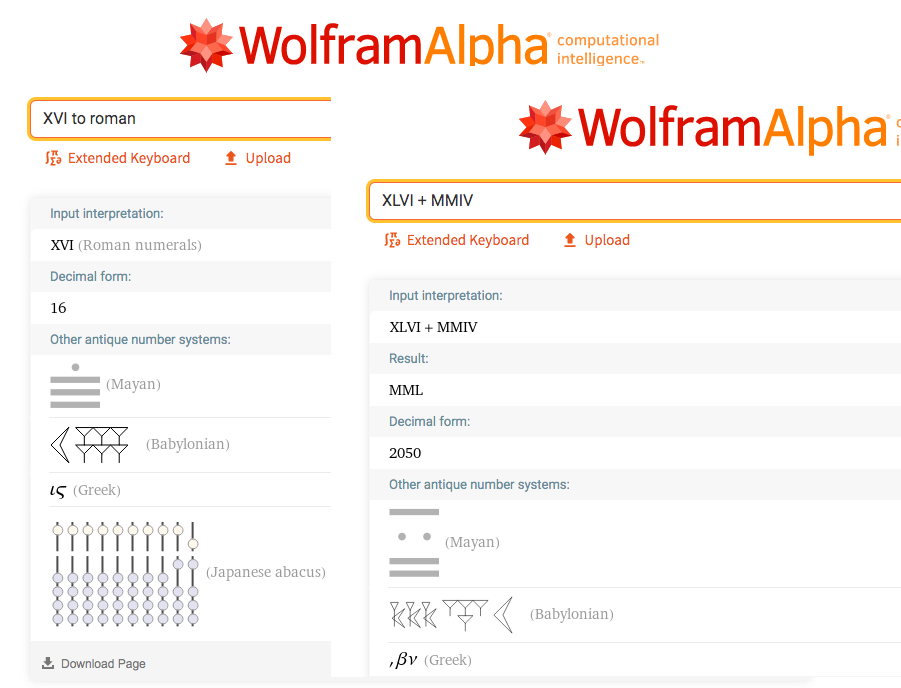Click the Download Page icon
This screenshot has width=901, height=688.
tap(48, 663)
